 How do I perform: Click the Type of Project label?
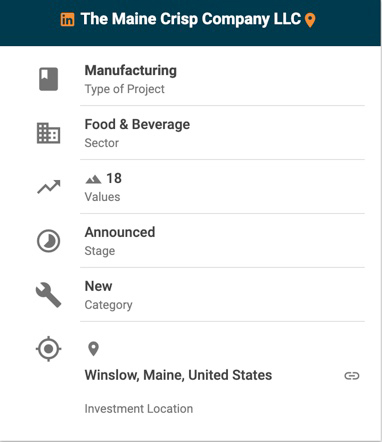tap(125, 89)
